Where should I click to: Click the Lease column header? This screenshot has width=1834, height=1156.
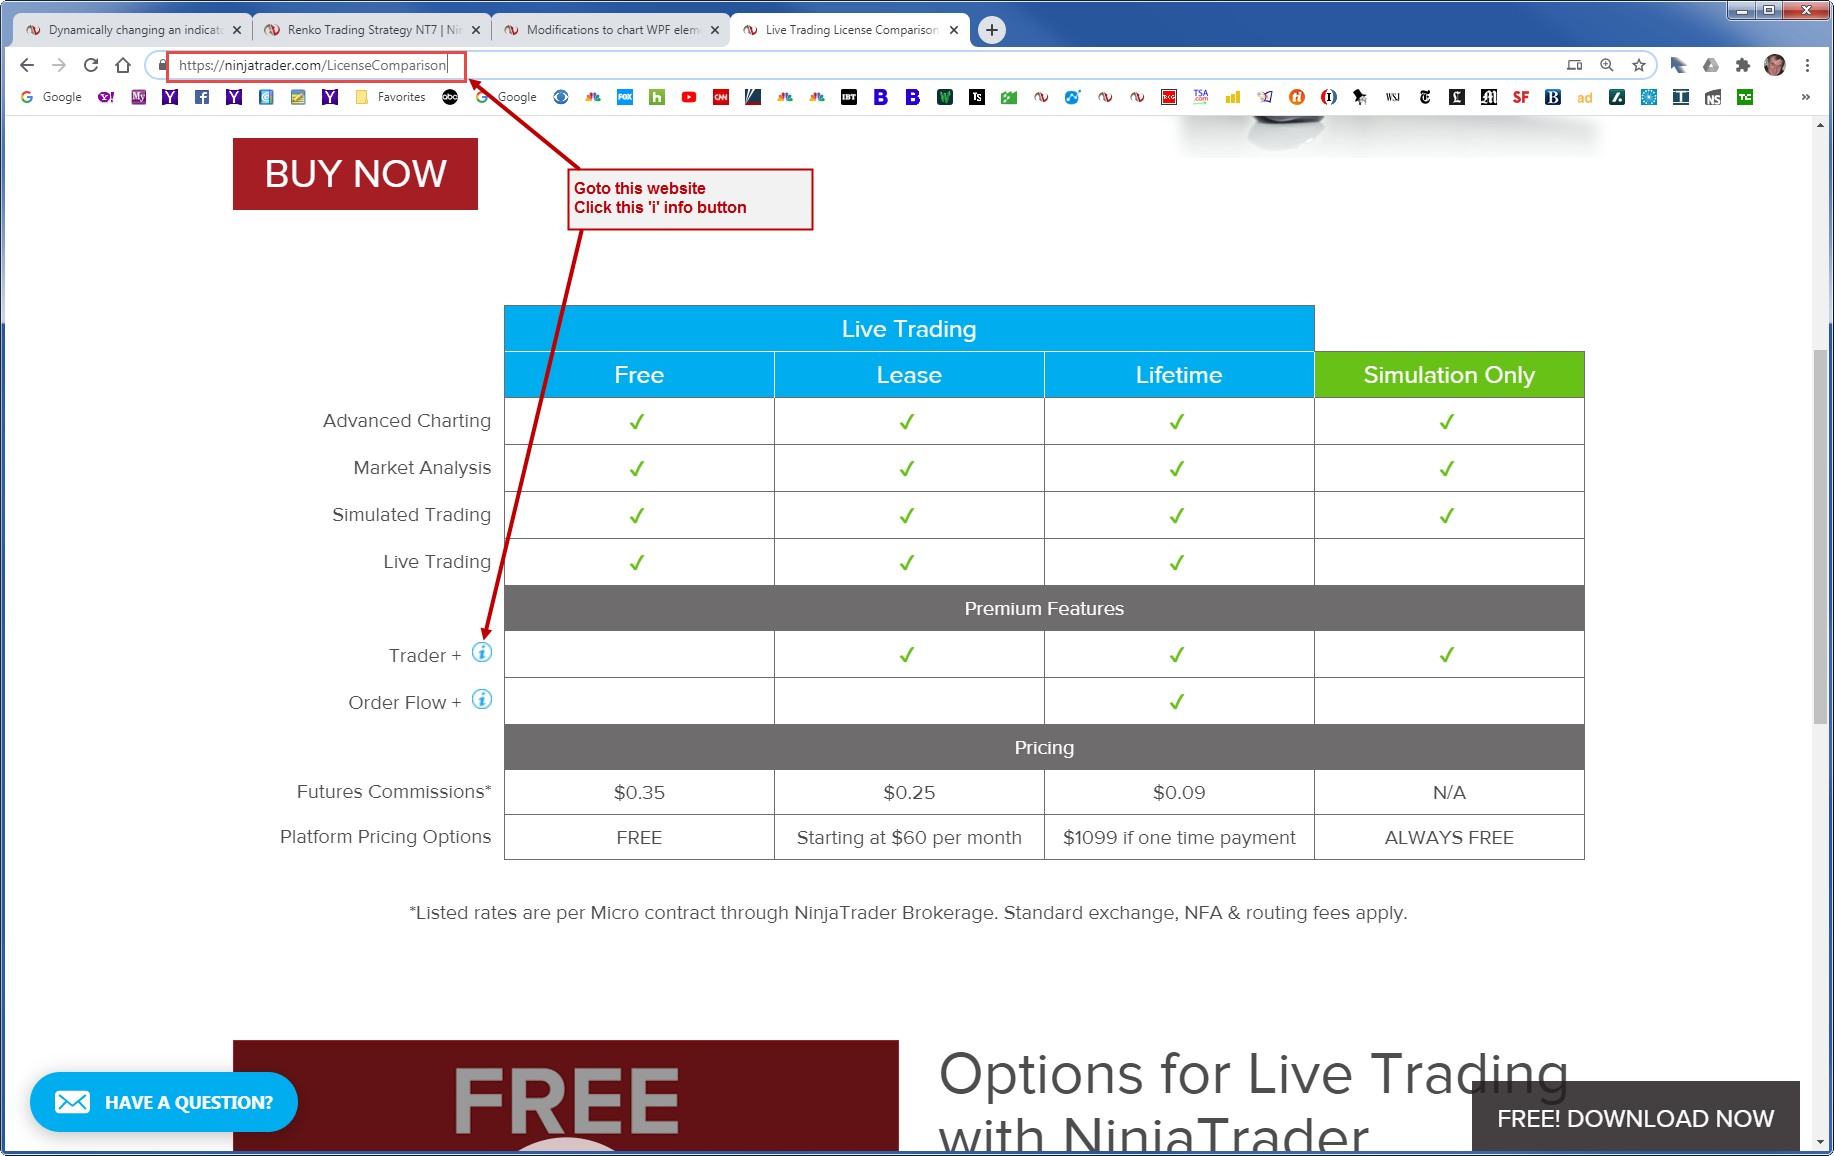pyautogui.click(x=909, y=375)
